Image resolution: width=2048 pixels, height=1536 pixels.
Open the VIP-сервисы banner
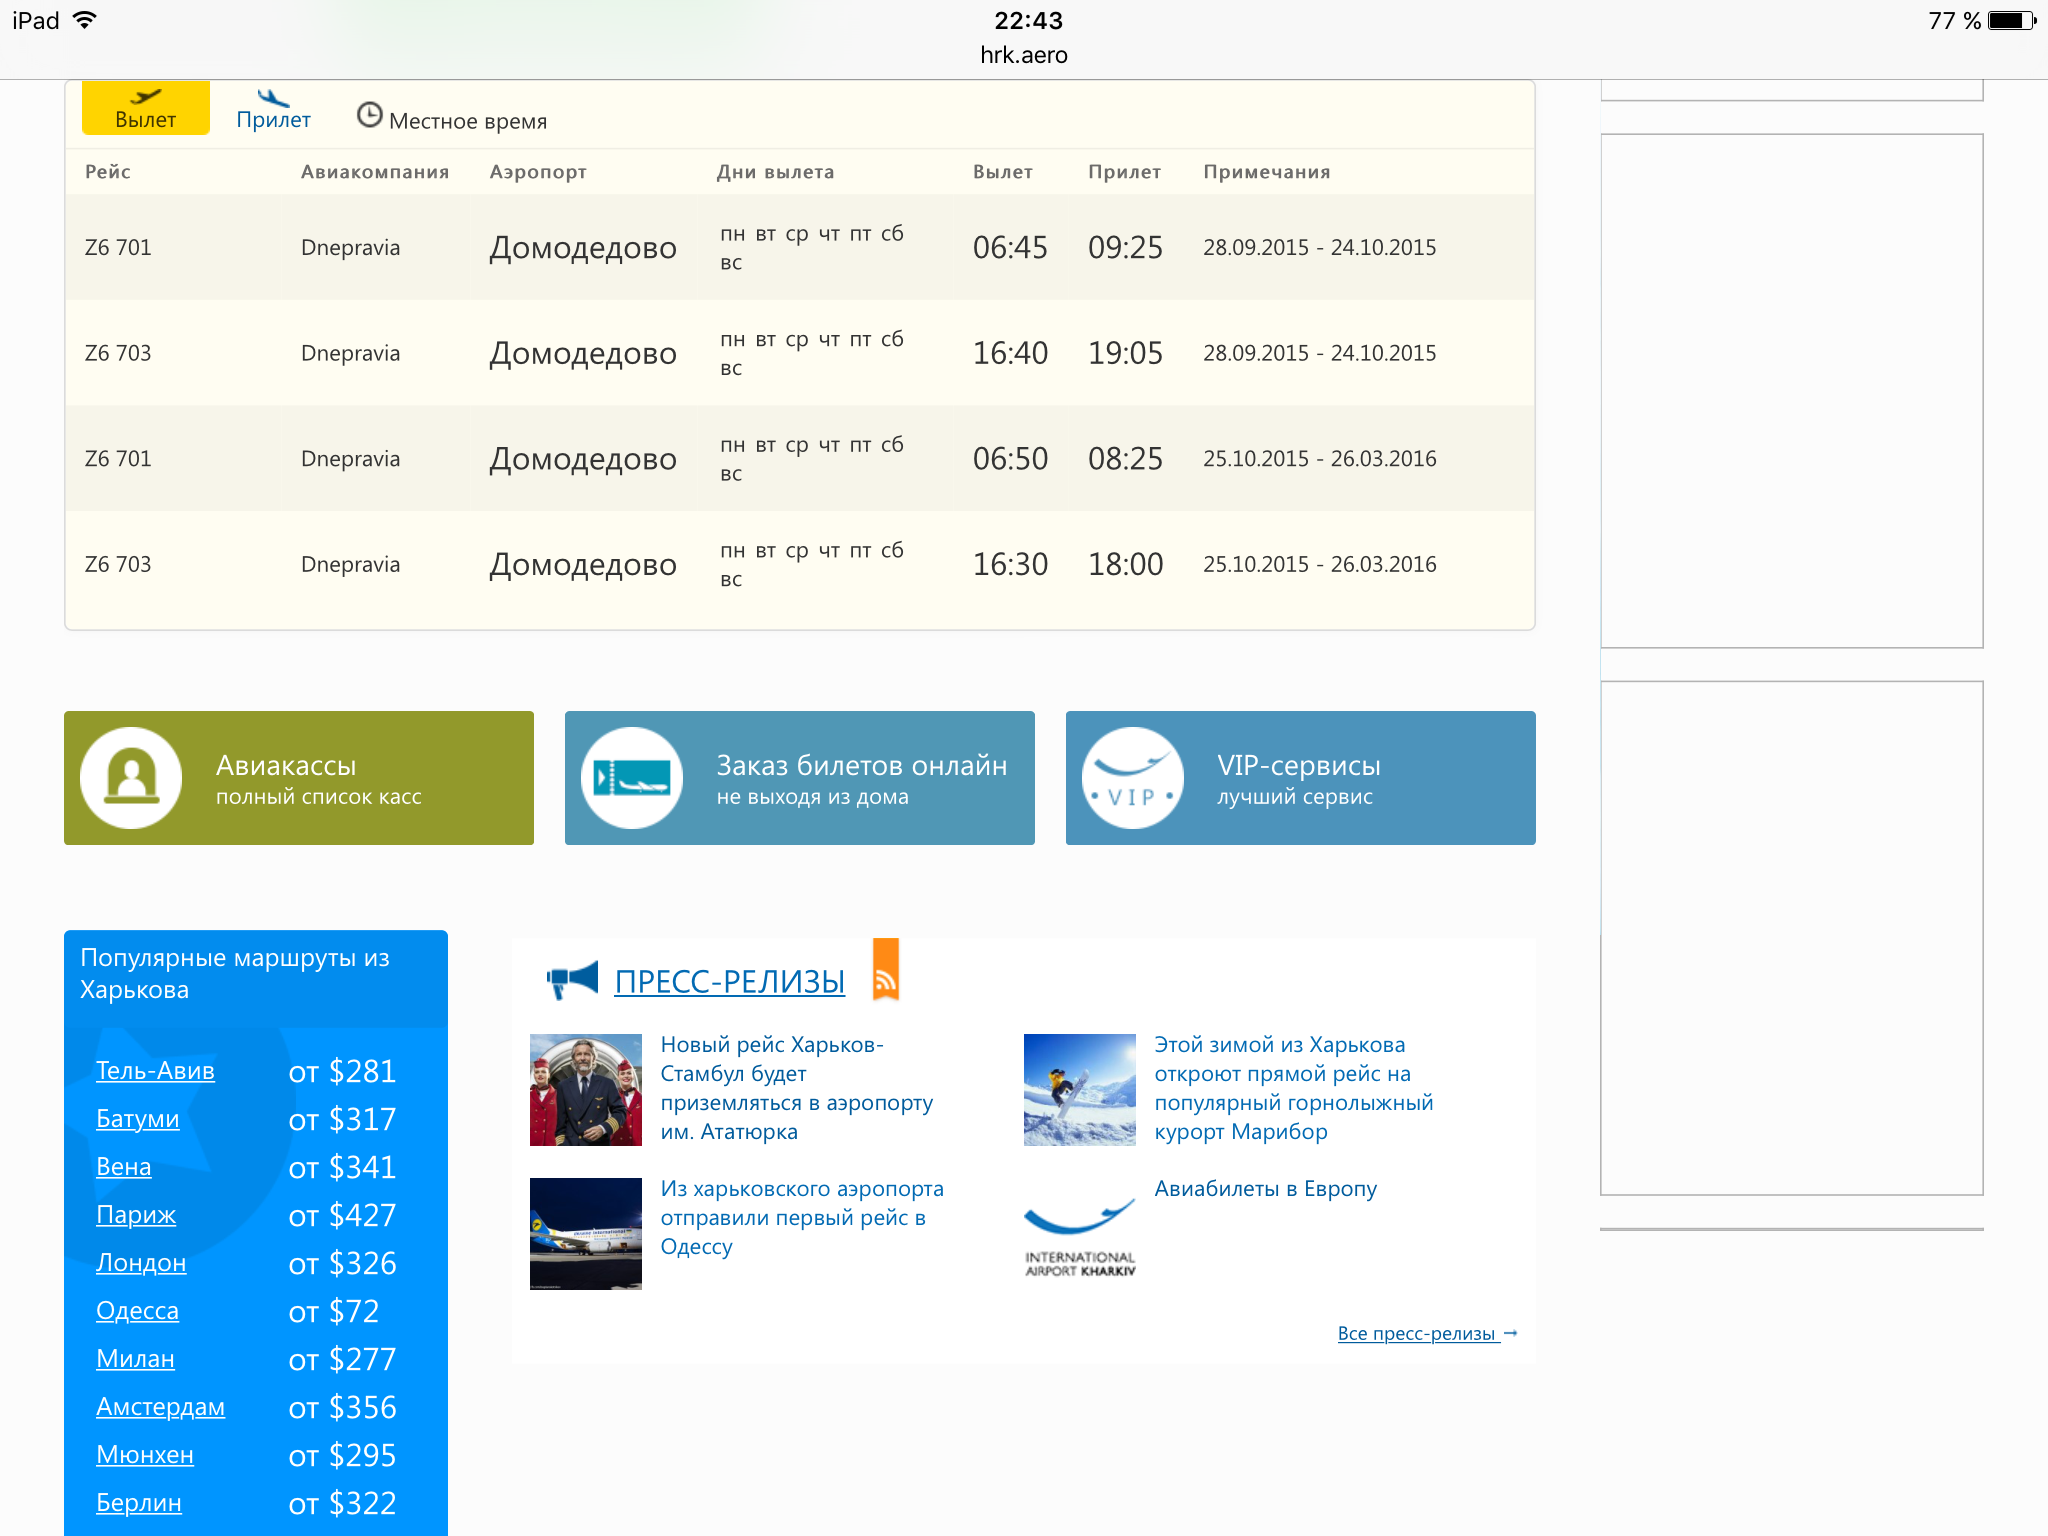pos(1300,778)
